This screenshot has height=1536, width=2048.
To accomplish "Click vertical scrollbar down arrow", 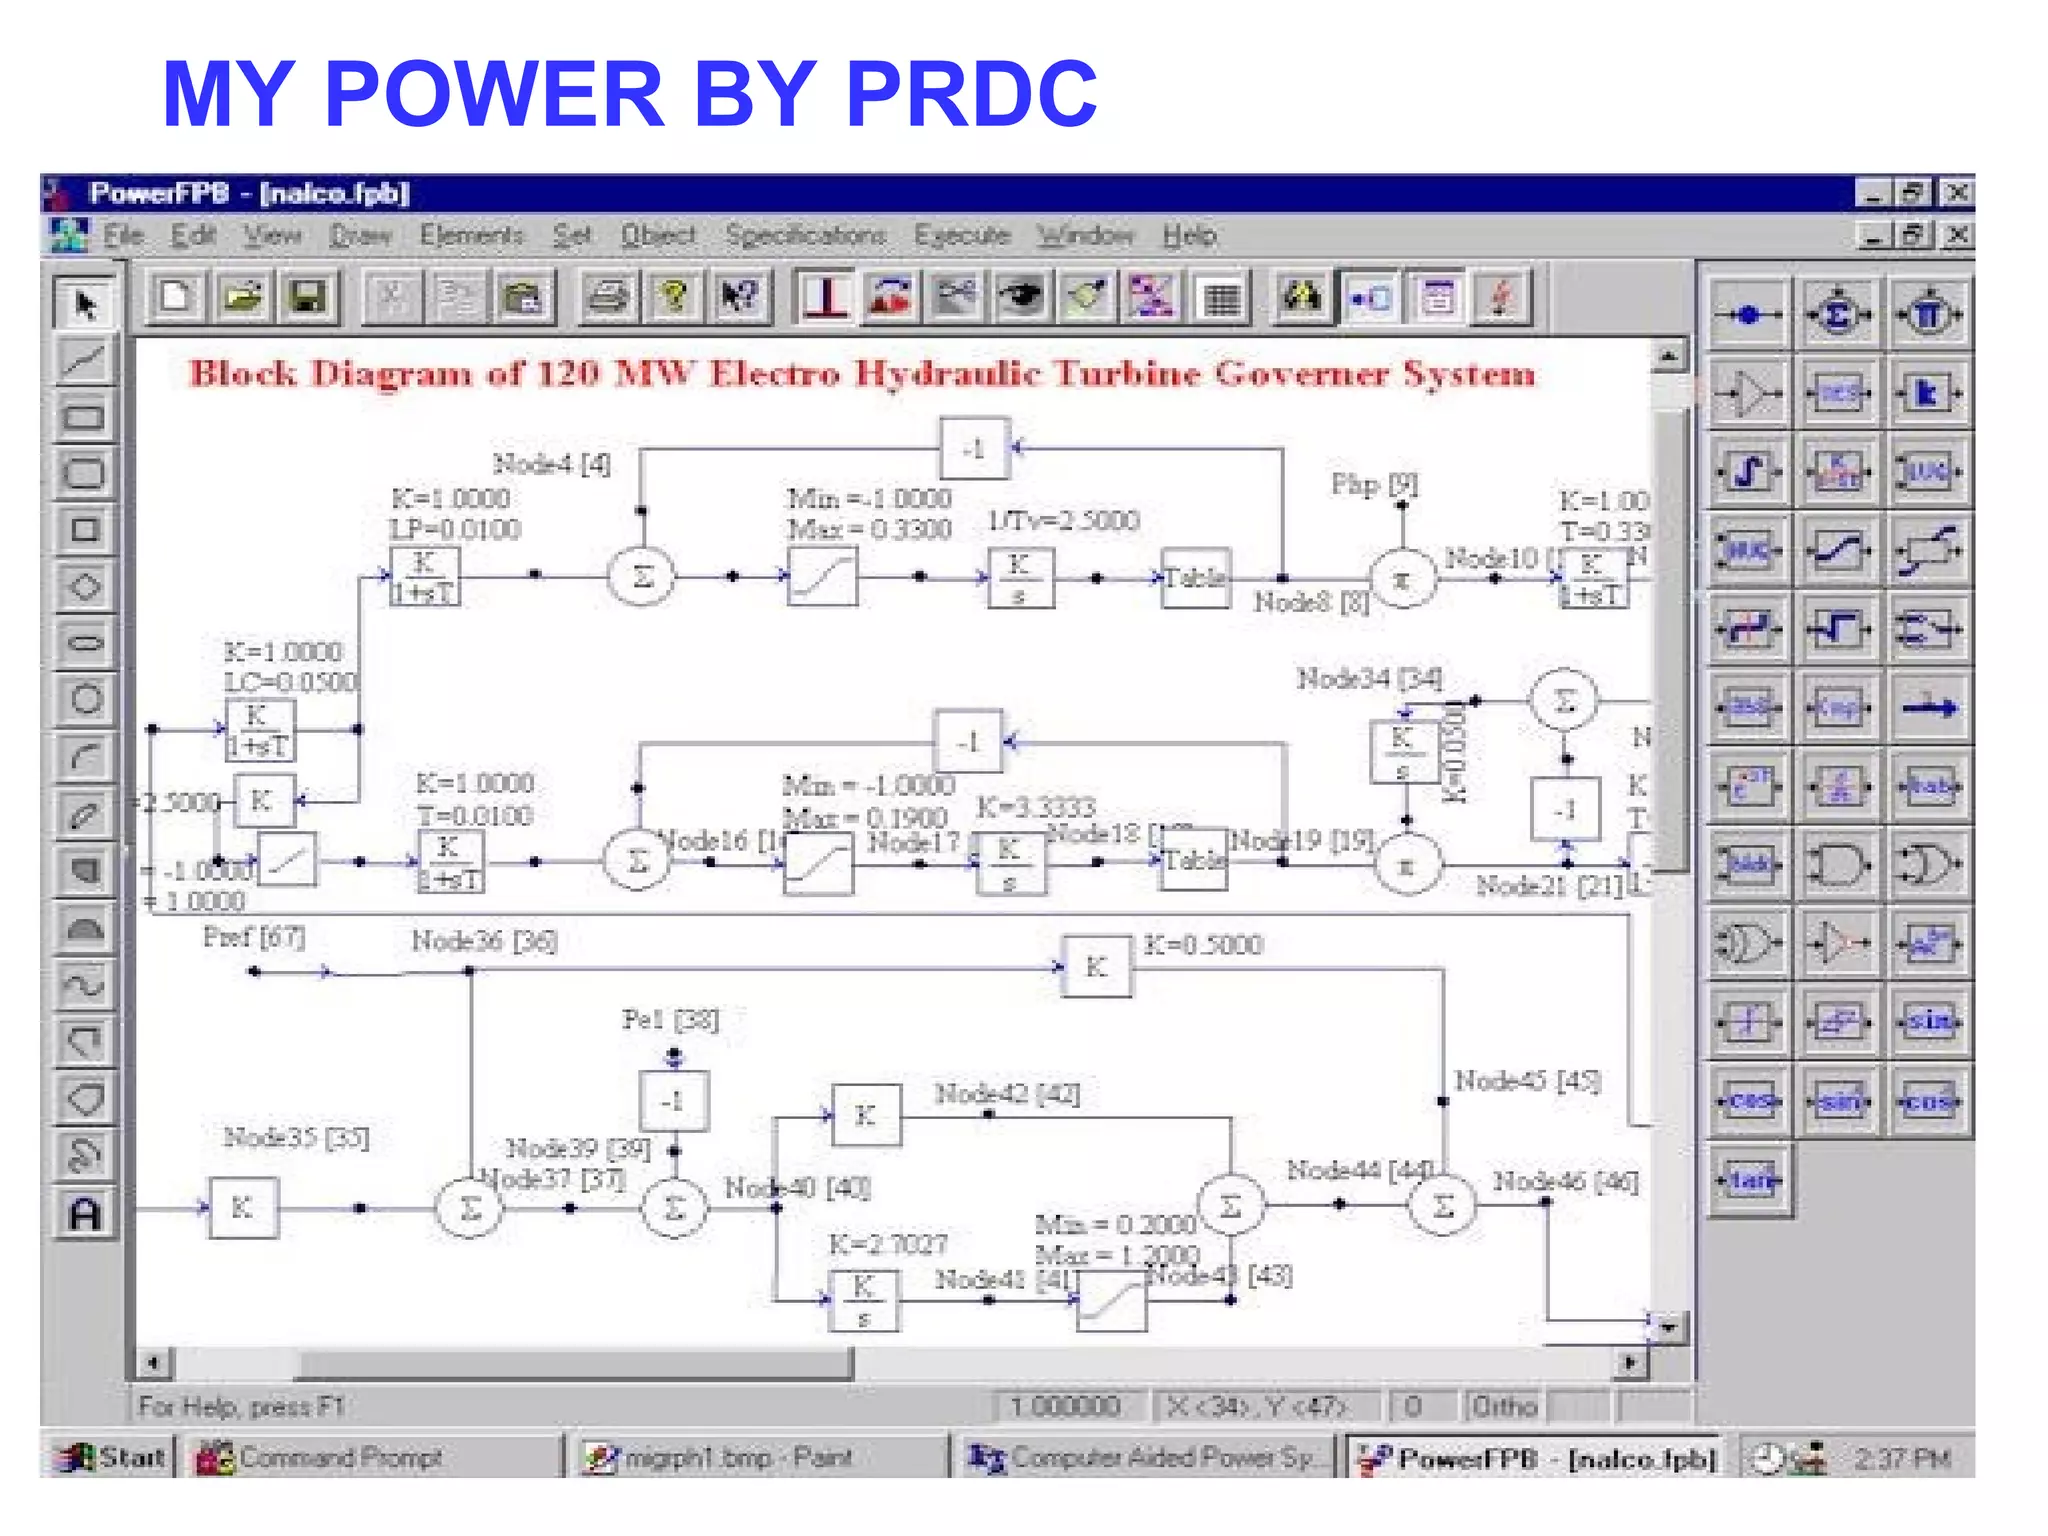I will pyautogui.click(x=1667, y=1328).
